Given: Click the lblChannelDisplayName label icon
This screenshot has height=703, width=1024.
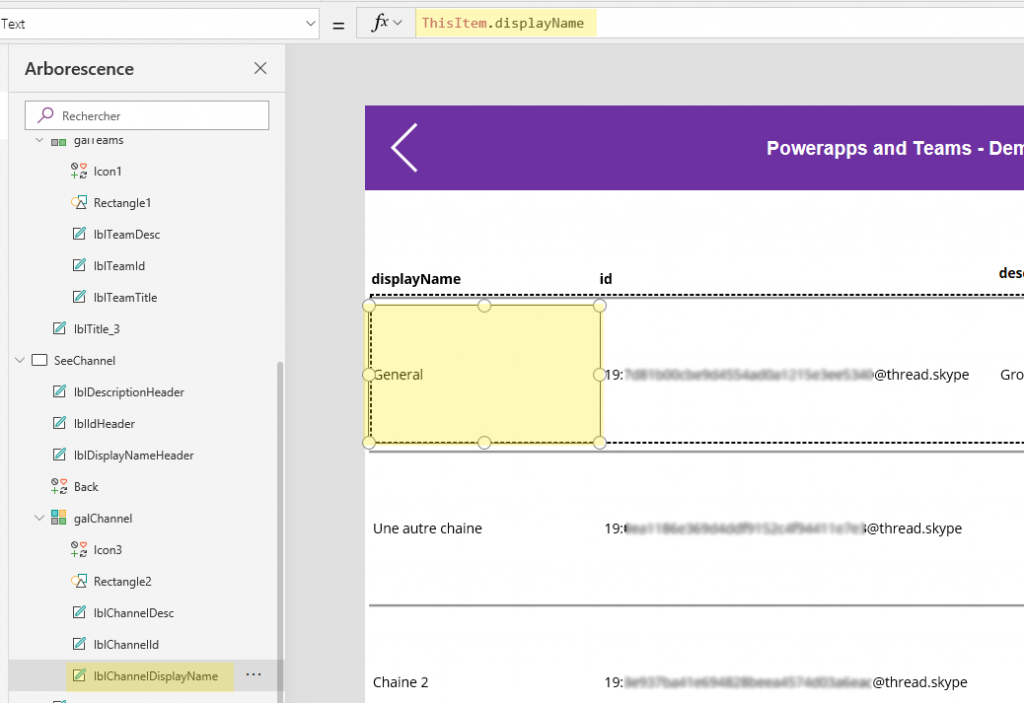Looking at the screenshot, I should click(78, 675).
